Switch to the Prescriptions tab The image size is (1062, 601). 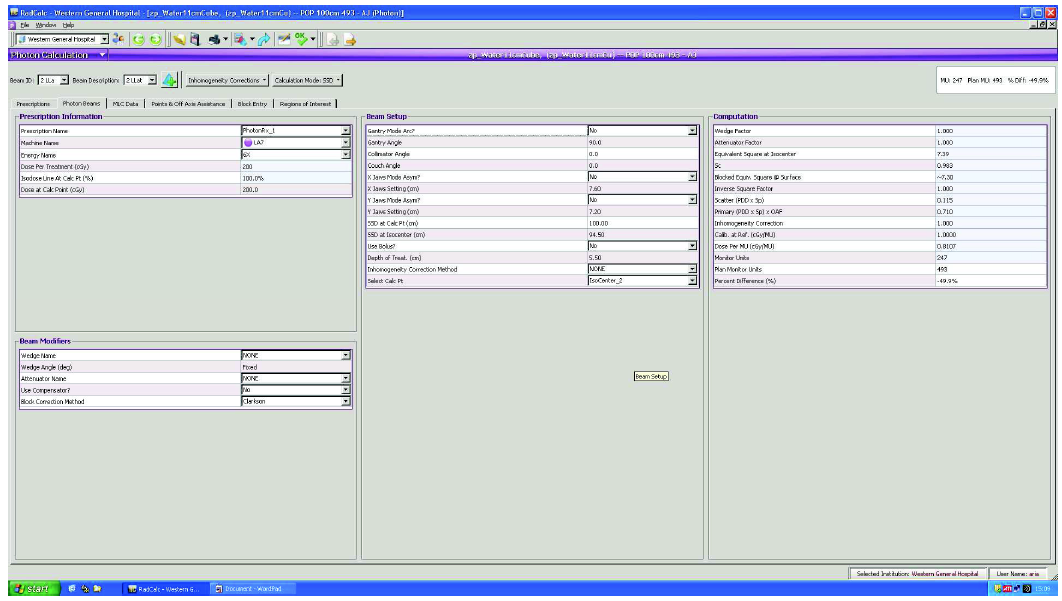pos(33,104)
